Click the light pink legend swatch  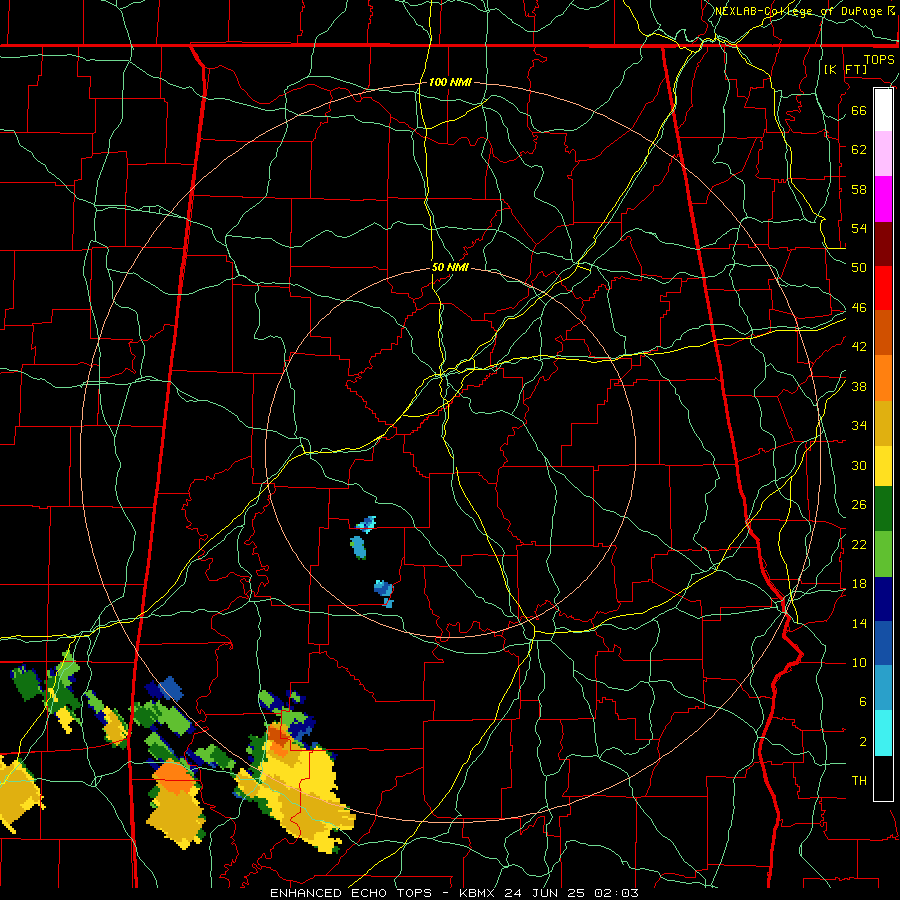(x=883, y=154)
